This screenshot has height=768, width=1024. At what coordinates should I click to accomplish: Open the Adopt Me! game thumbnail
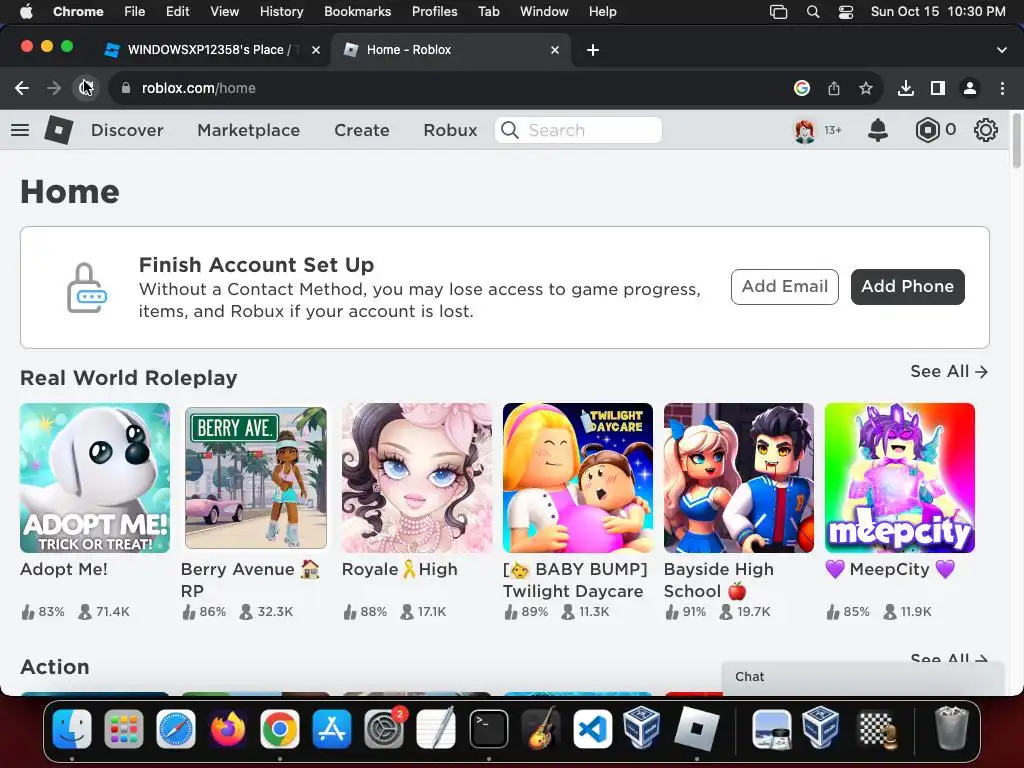[x=95, y=478]
